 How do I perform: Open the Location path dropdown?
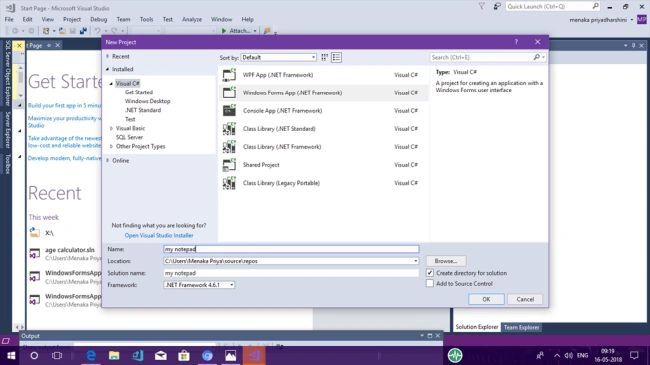tap(415, 261)
